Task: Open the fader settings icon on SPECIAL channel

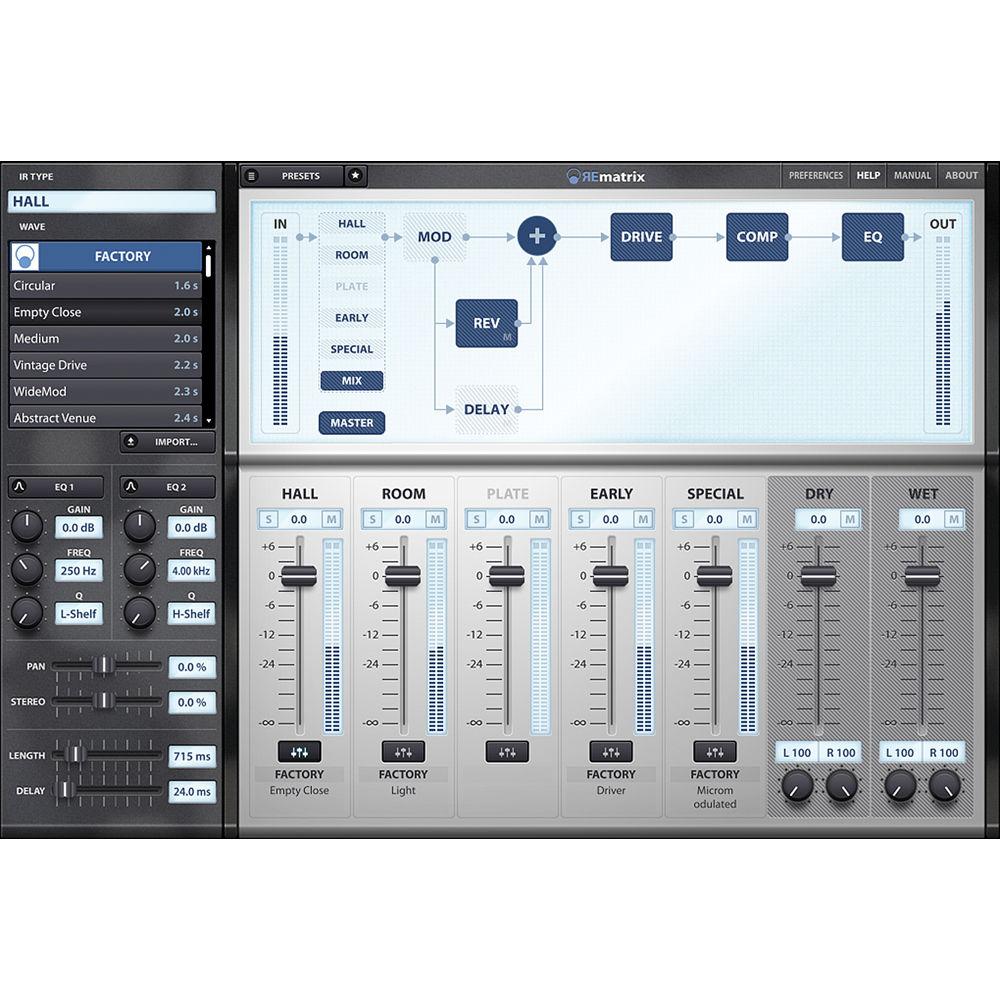Action: coord(715,752)
